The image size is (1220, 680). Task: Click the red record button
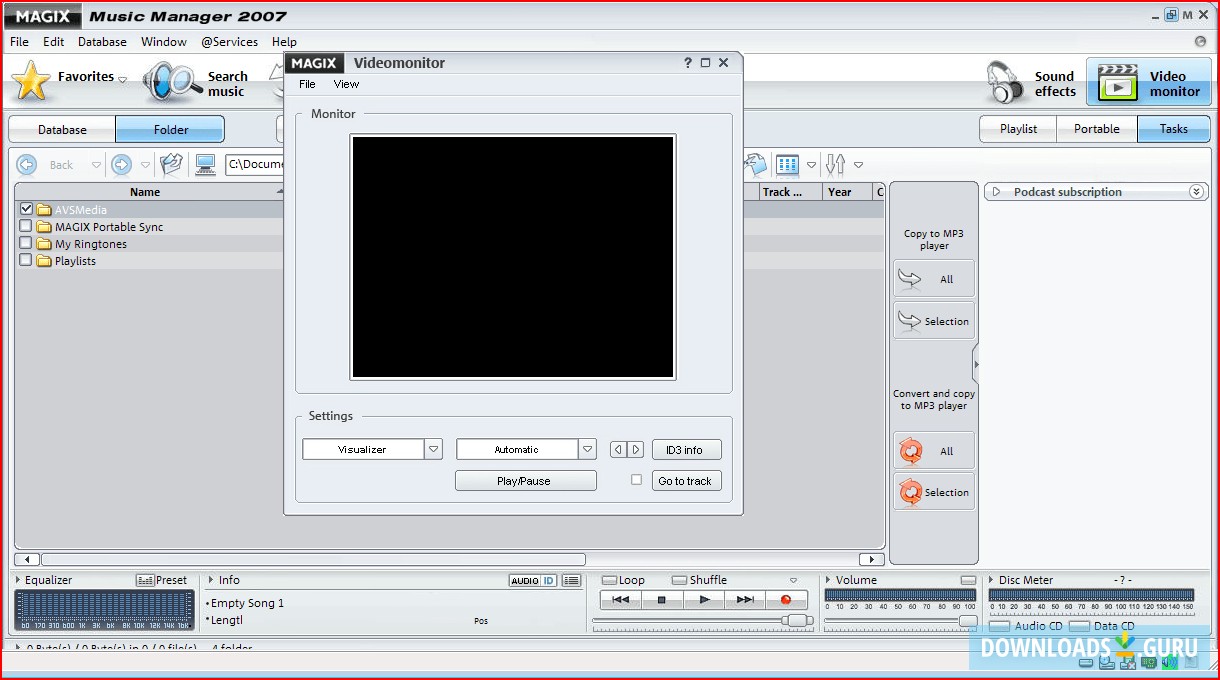[x=787, y=599]
